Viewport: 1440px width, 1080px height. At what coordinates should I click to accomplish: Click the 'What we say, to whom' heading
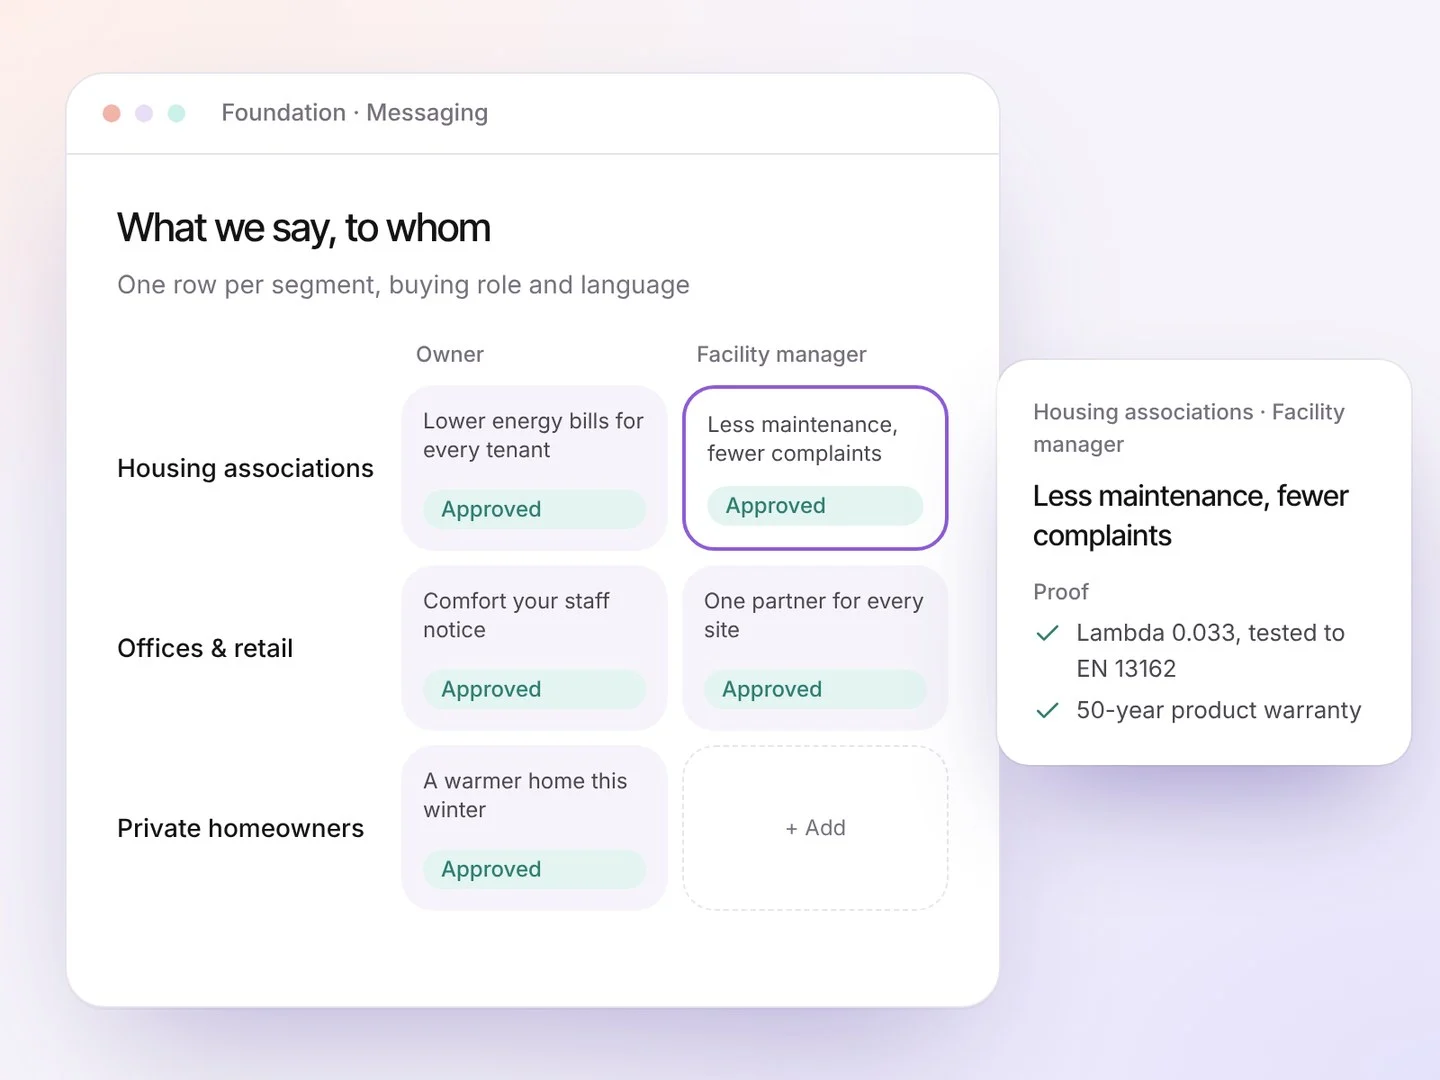point(304,228)
